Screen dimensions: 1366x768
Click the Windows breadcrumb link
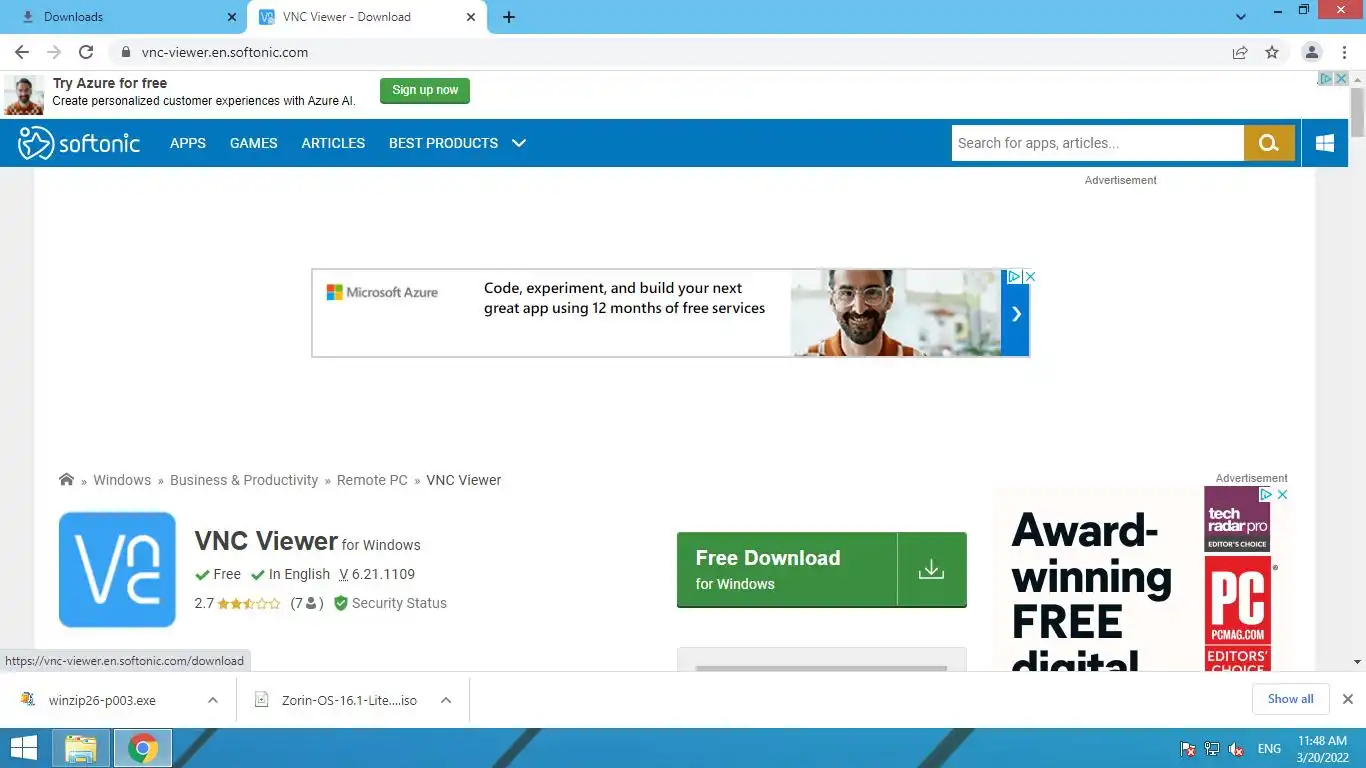click(x=122, y=480)
